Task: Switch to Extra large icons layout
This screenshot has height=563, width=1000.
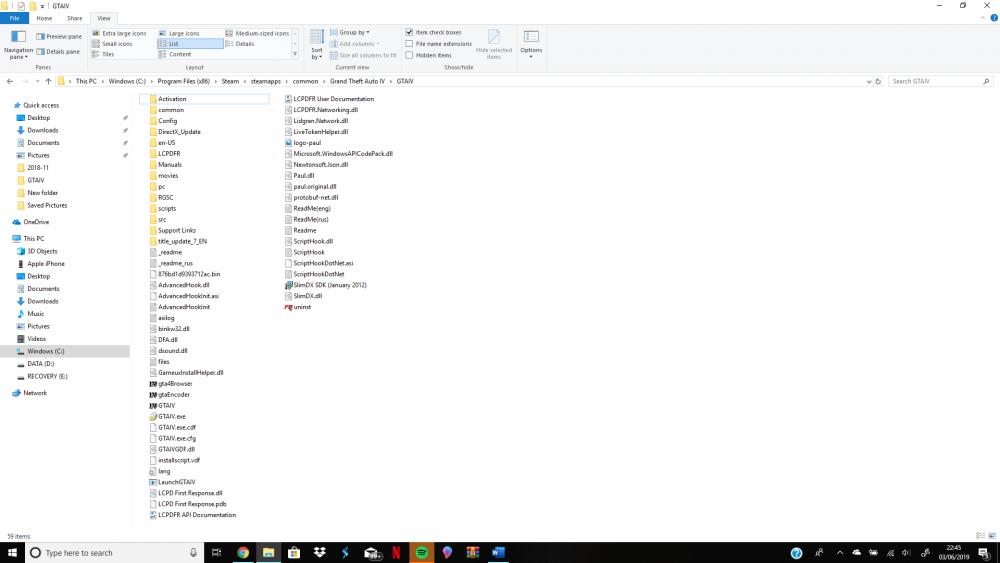Action: (119, 33)
